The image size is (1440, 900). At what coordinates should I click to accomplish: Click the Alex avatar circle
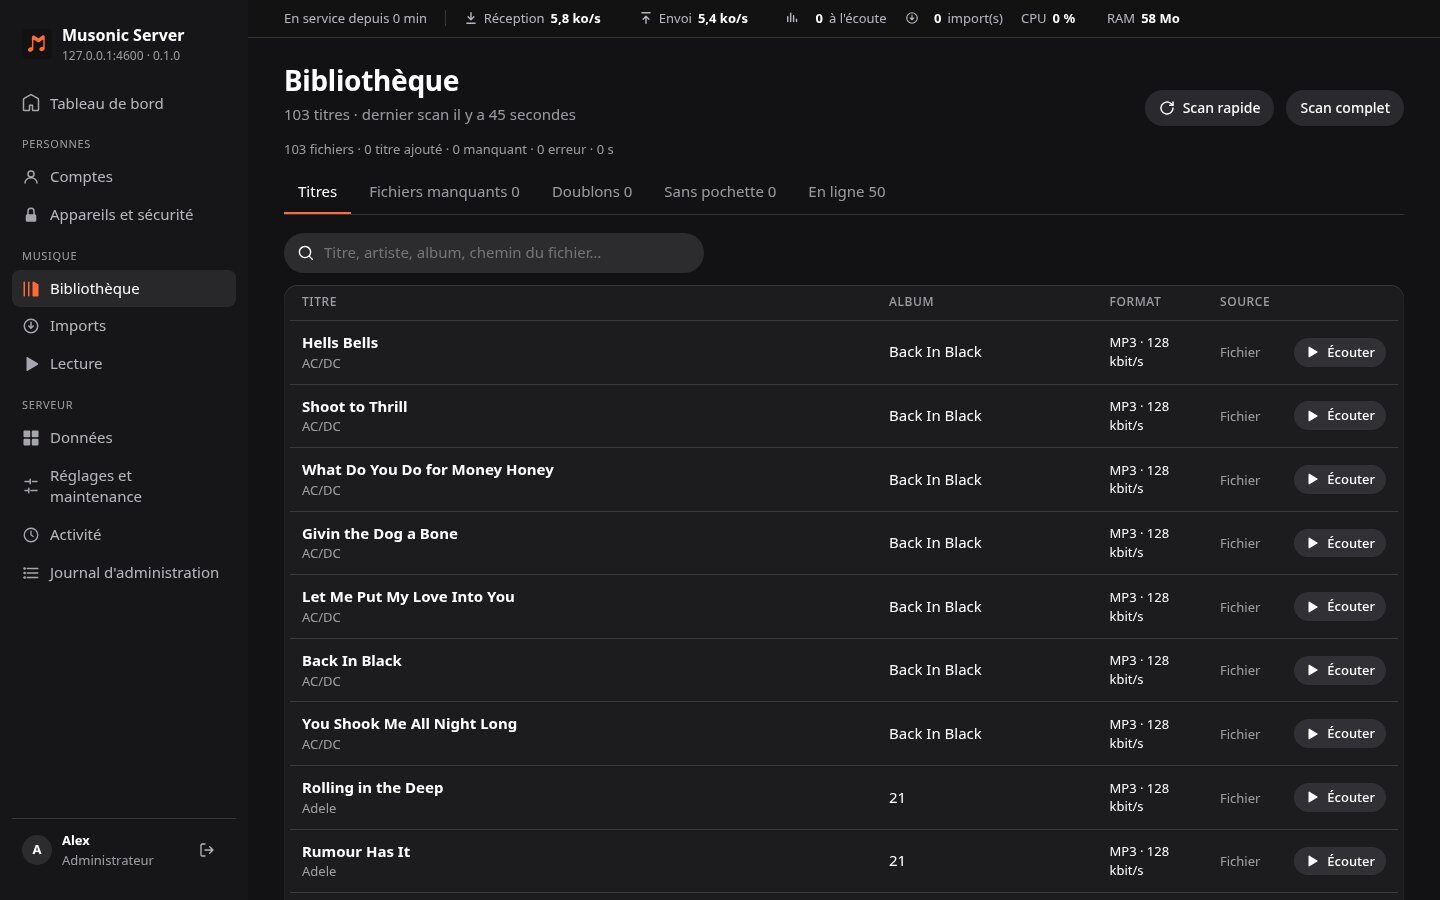pyautogui.click(x=37, y=850)
